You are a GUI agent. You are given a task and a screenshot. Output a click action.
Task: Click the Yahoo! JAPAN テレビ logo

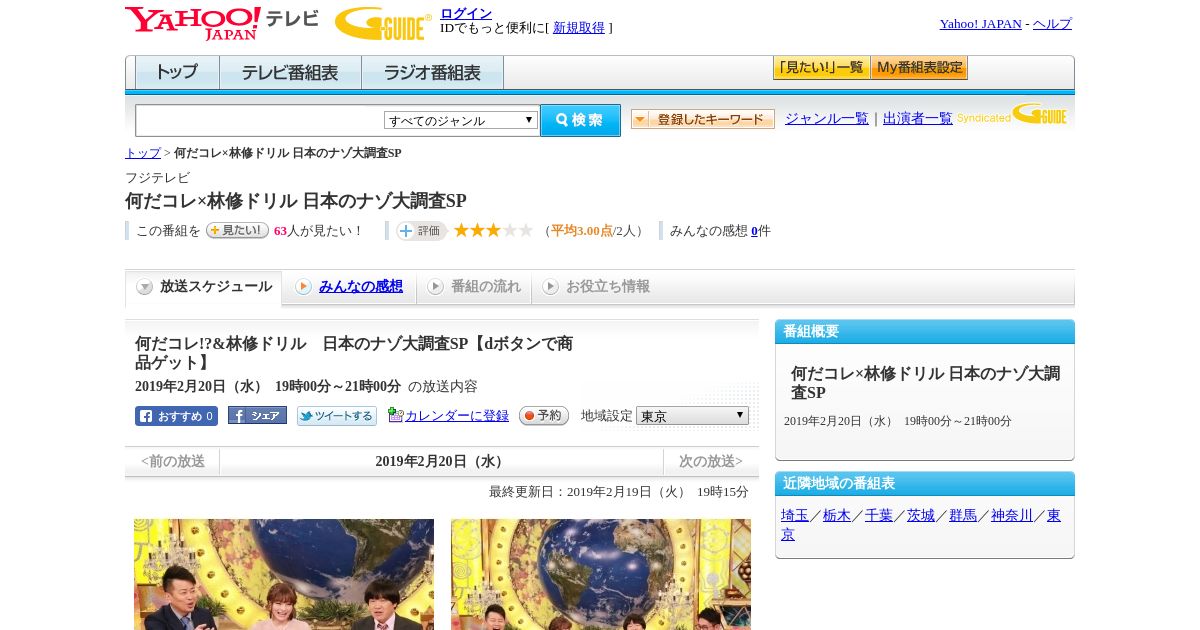tap(222, 23)
